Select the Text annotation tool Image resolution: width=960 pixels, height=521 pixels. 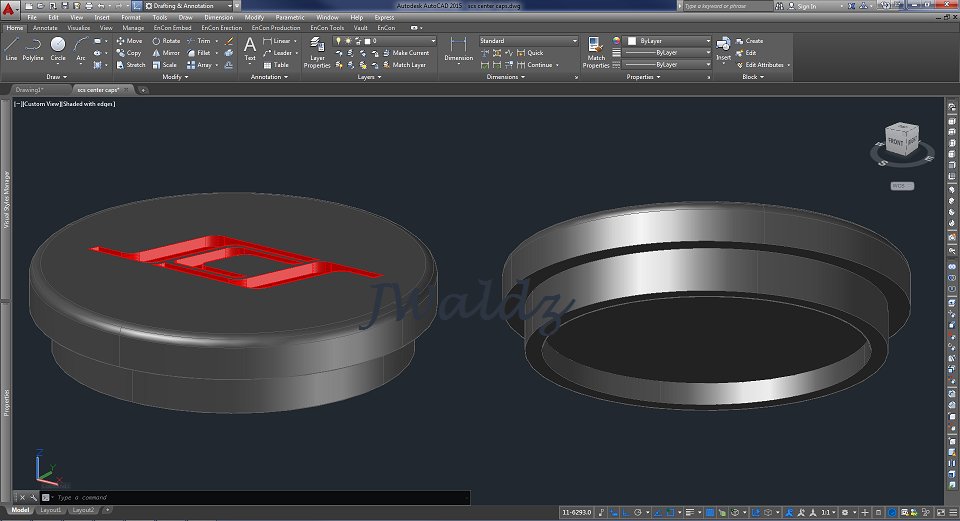250,49
